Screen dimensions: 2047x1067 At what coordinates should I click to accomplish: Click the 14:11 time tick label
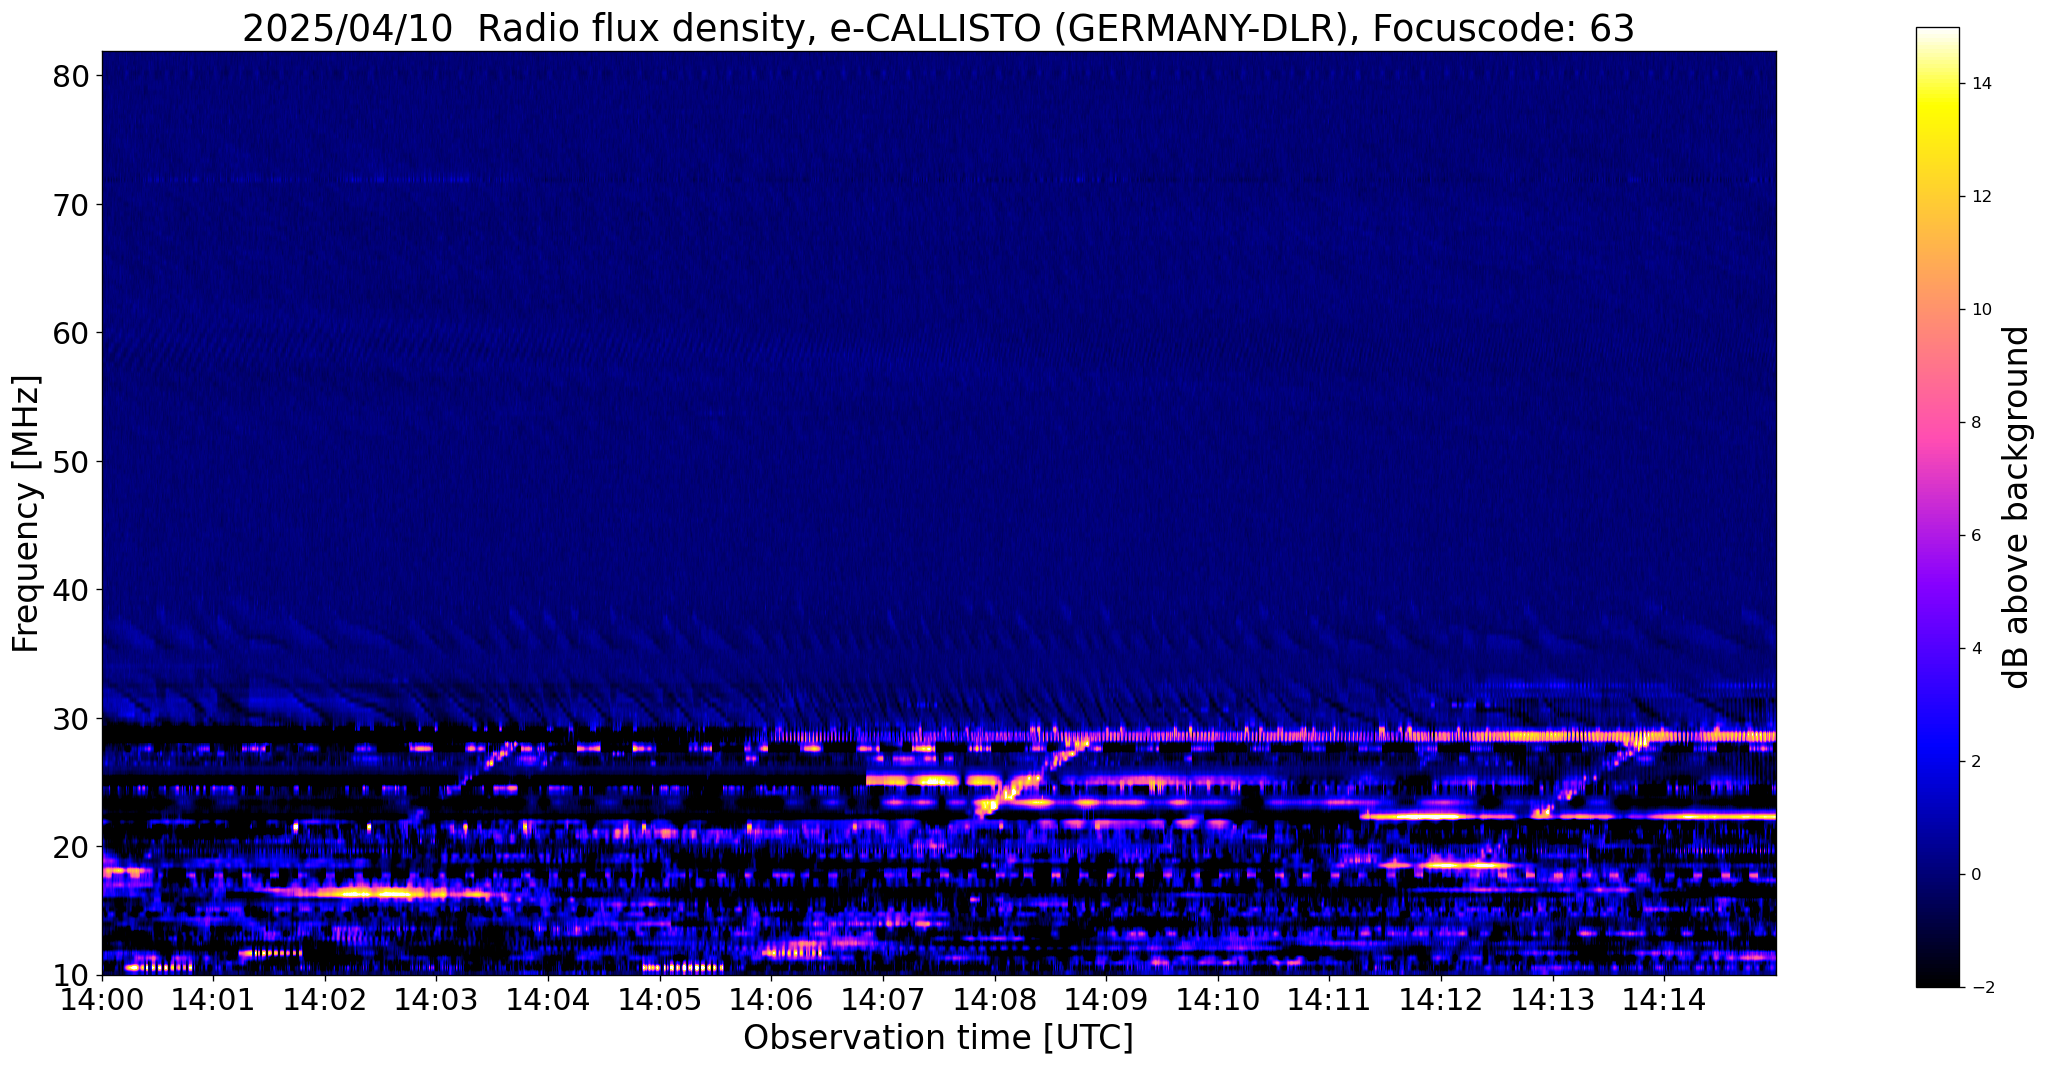[x=1328, y=1000]
